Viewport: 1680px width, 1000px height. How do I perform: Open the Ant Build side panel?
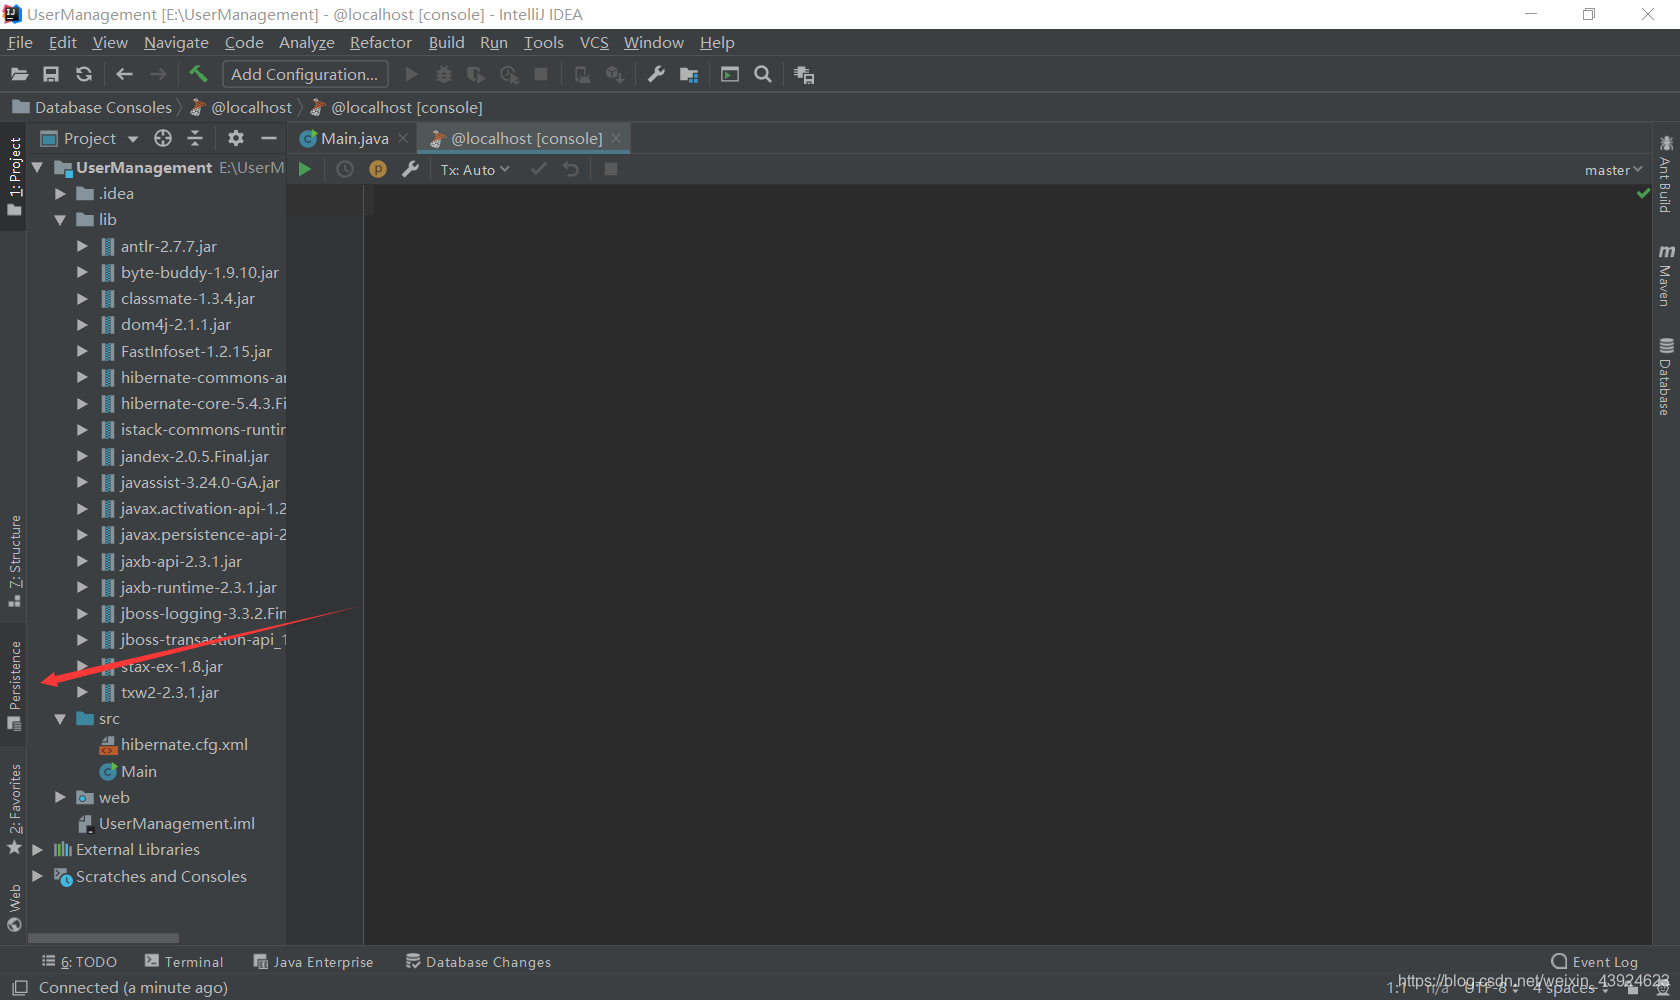1665,174
